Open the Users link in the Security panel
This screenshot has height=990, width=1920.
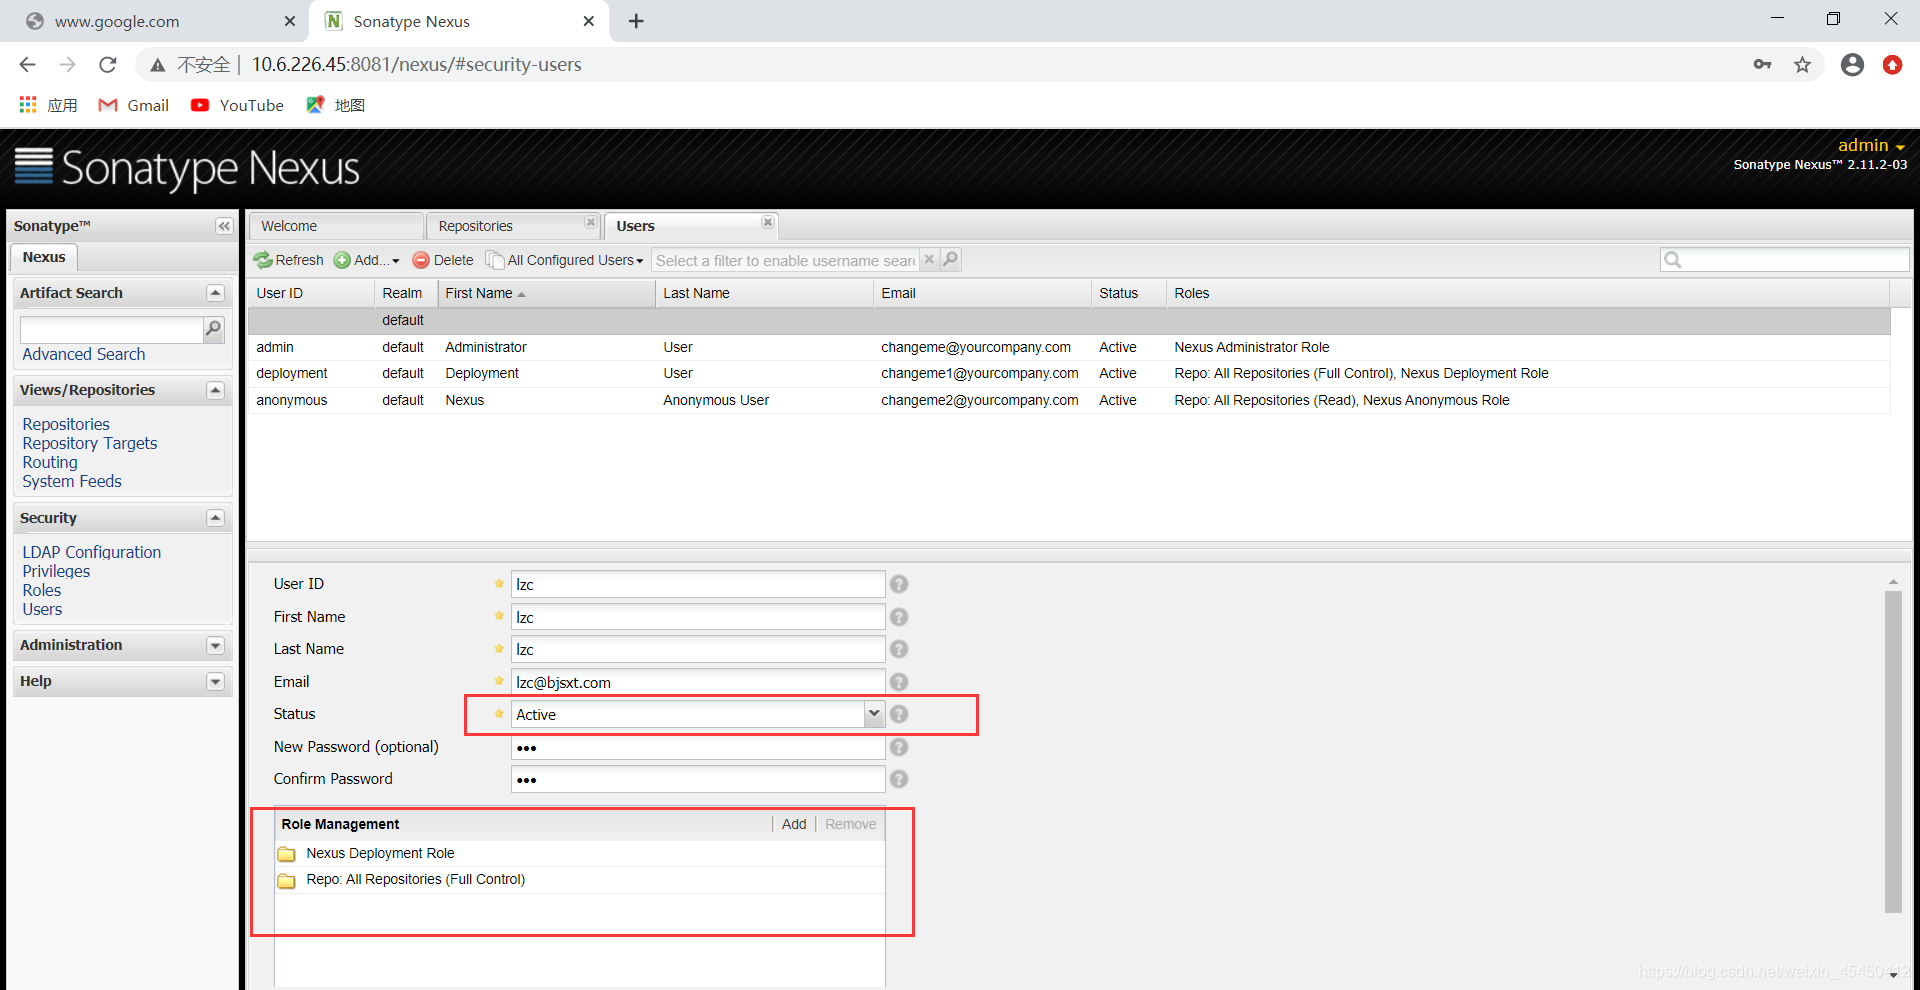(42, 609)
